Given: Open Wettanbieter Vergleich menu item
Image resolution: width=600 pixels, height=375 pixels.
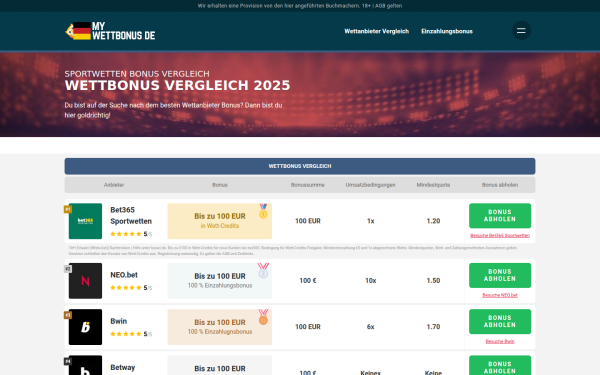Looking at the screenshot, I should point(377,31).
